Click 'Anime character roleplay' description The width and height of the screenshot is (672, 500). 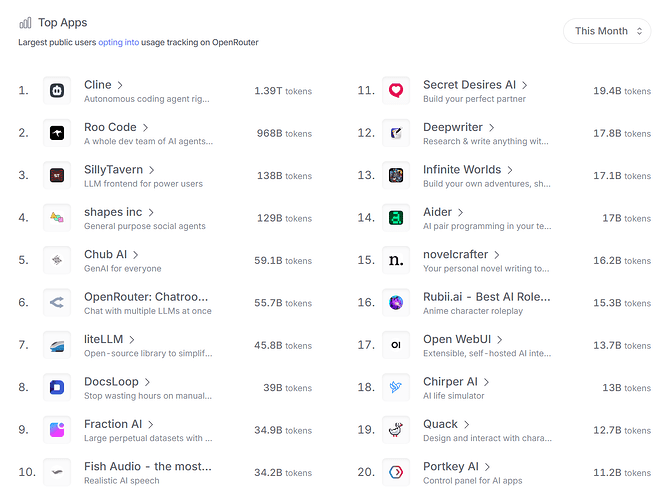pyautogui.click(x=473, y=311)
